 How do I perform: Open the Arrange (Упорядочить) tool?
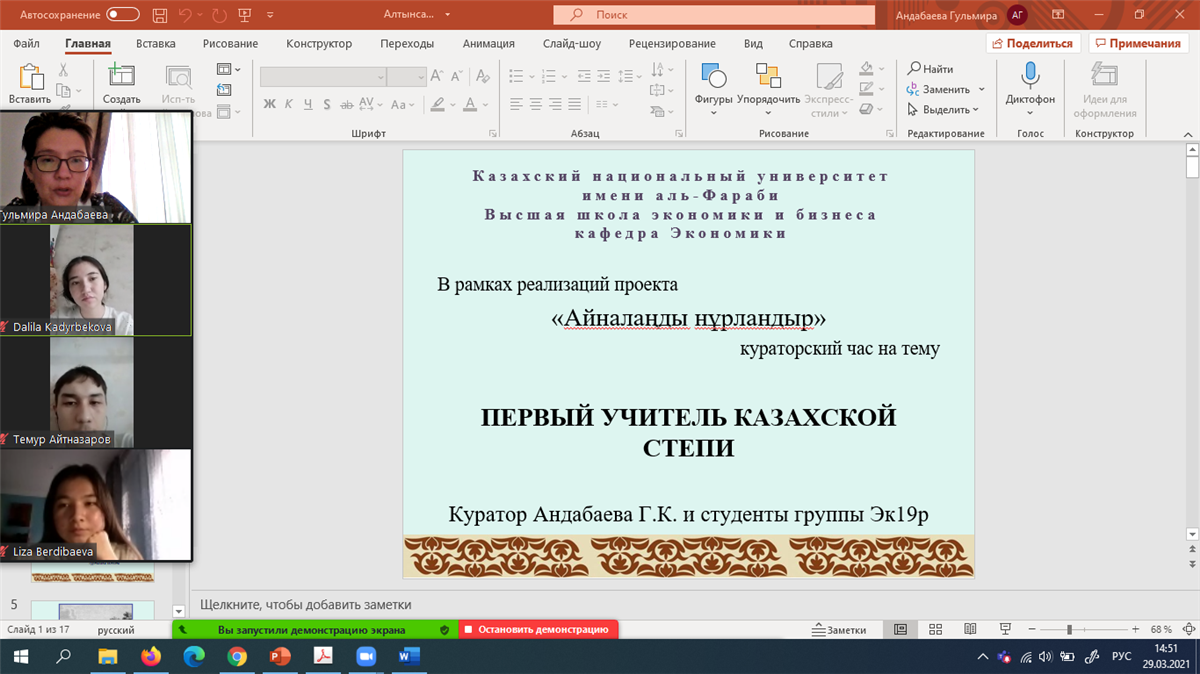(768, 77)
